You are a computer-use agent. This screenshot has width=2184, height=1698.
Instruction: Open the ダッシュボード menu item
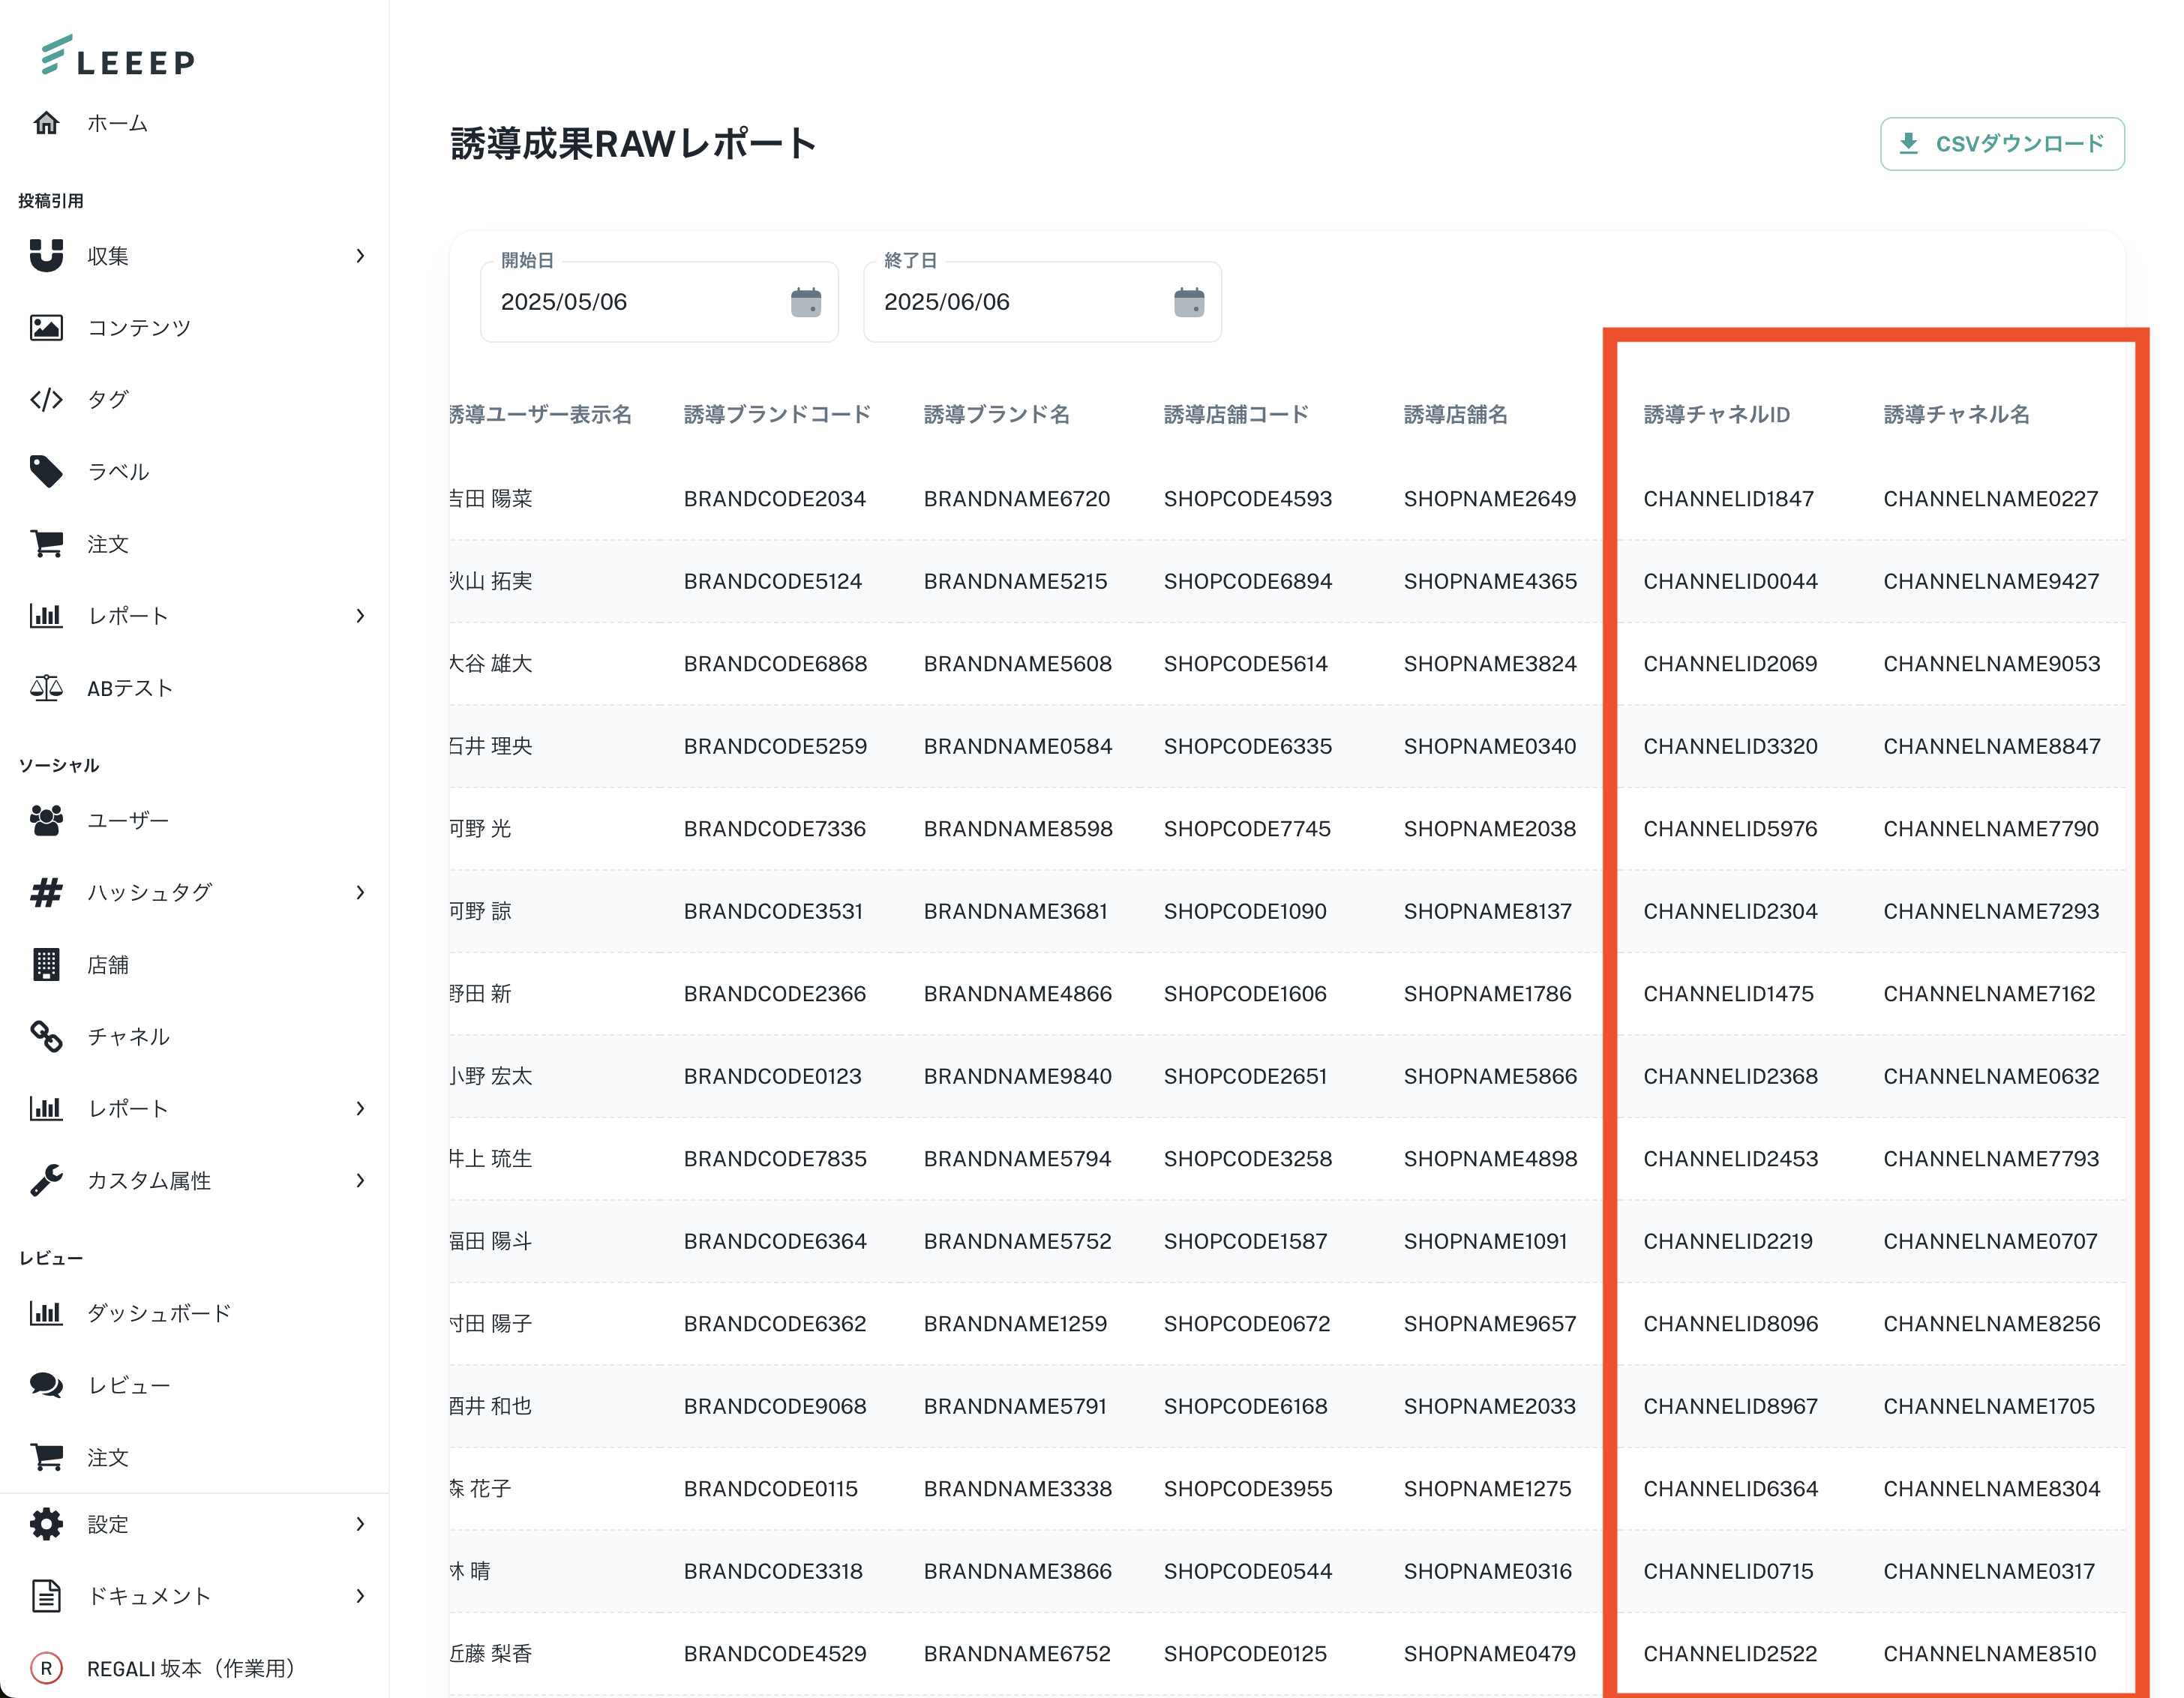159,1313
